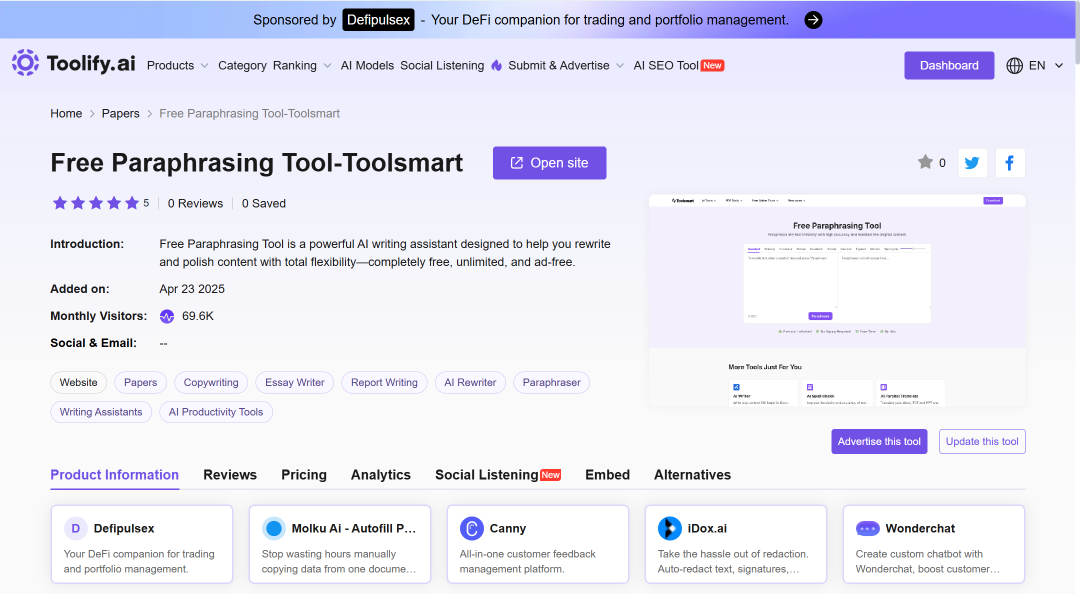Click the Essay Writer tag
The image size is (1080, 594).
coord(295,382)
